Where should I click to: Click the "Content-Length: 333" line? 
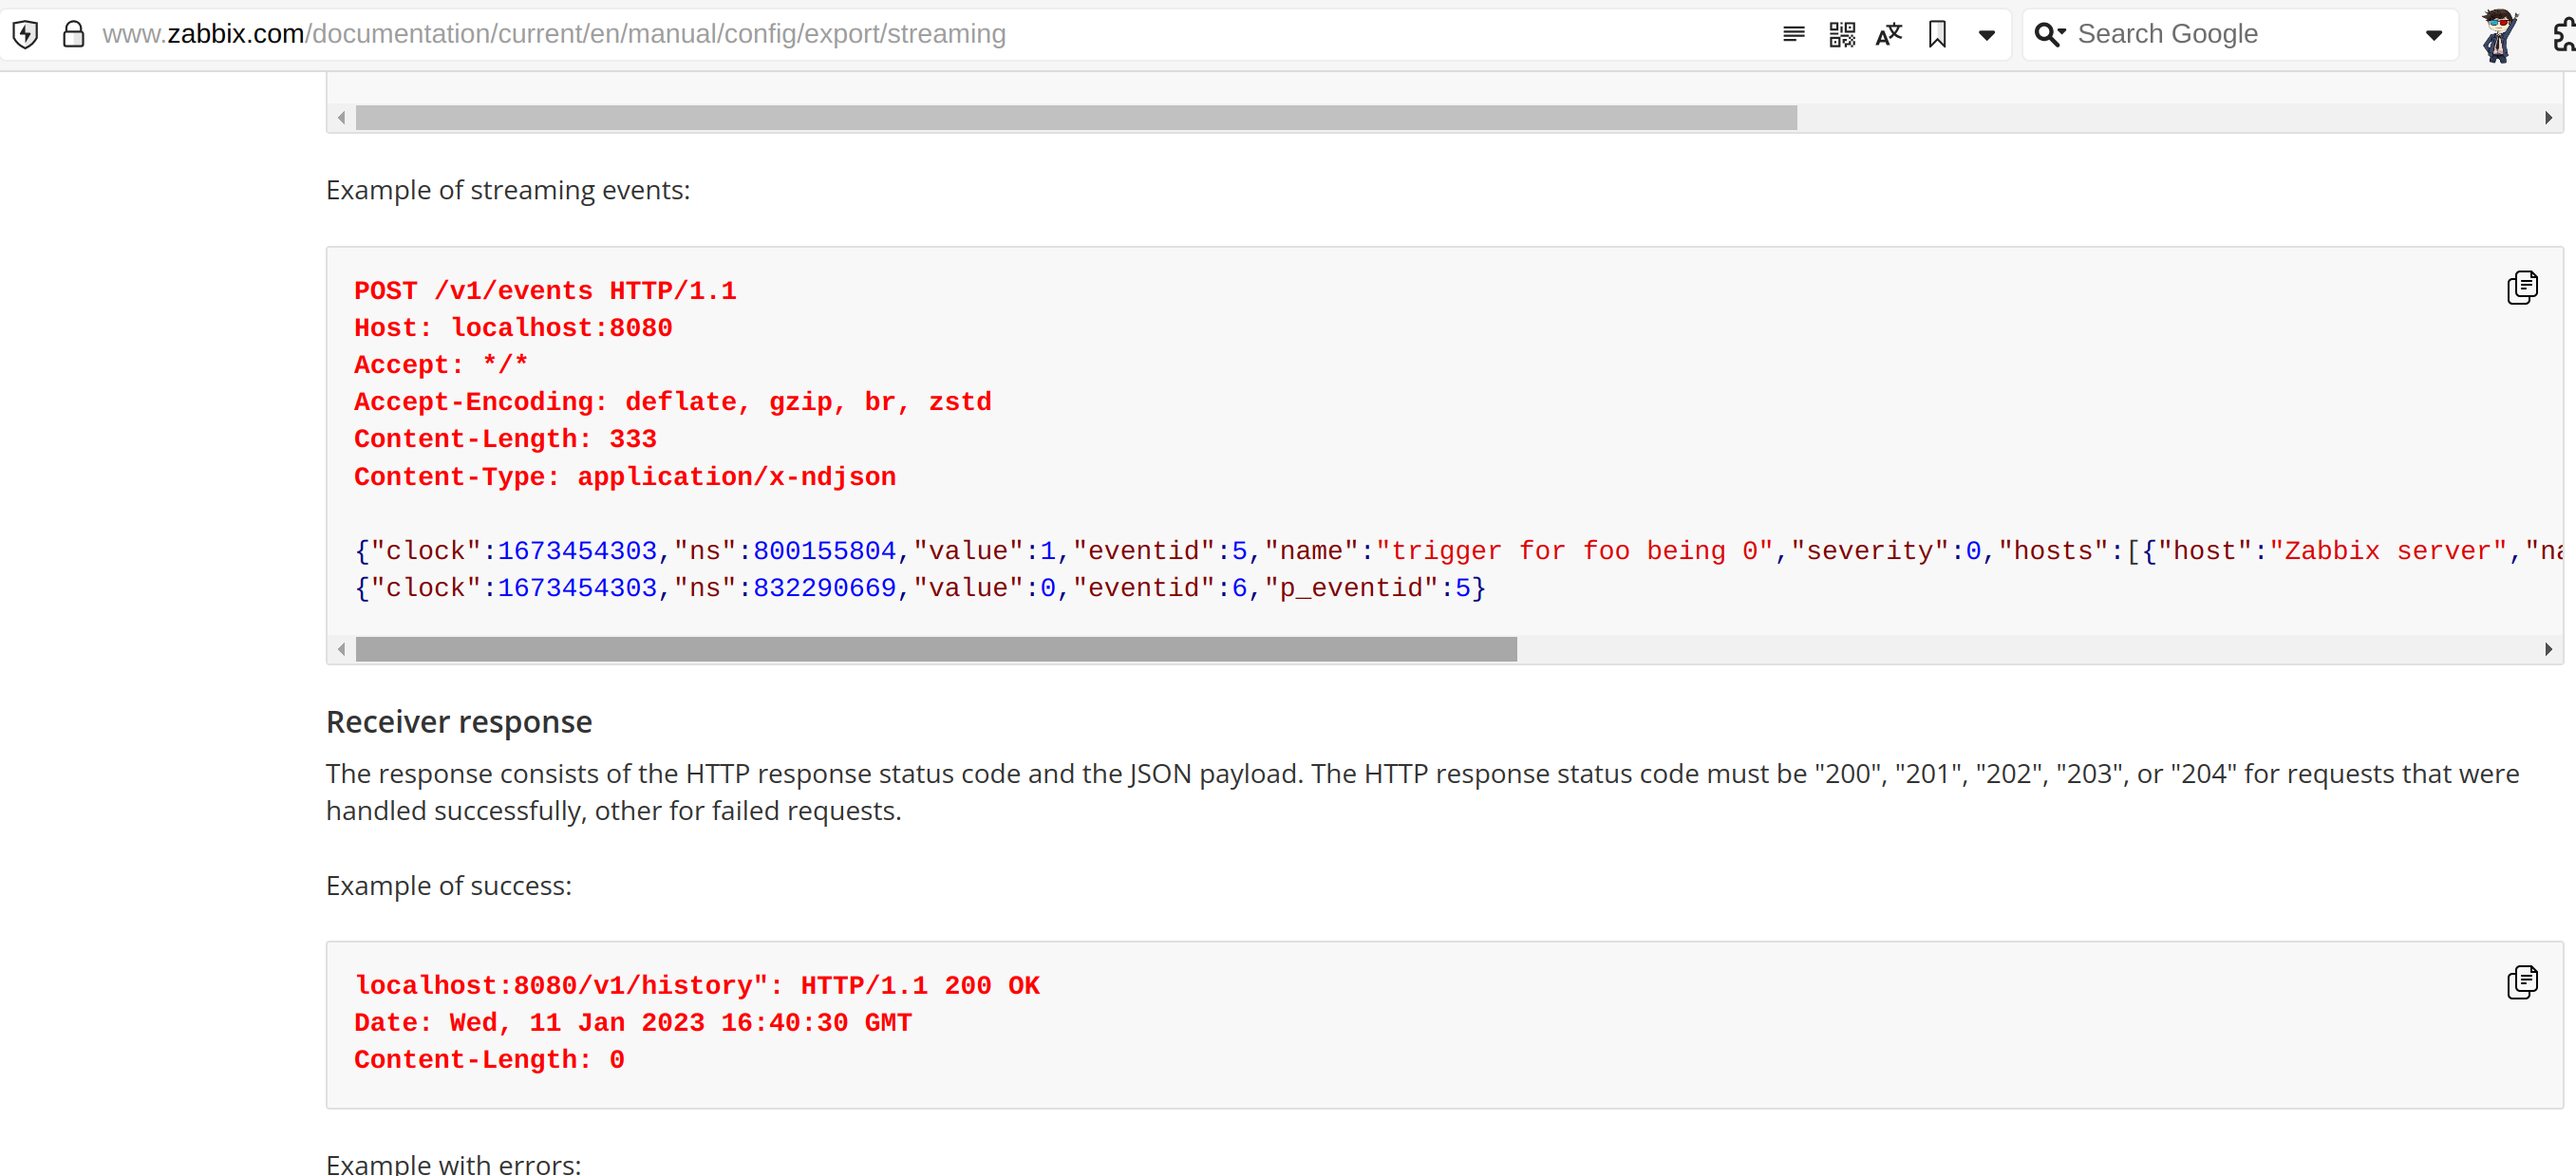[505, 439]
